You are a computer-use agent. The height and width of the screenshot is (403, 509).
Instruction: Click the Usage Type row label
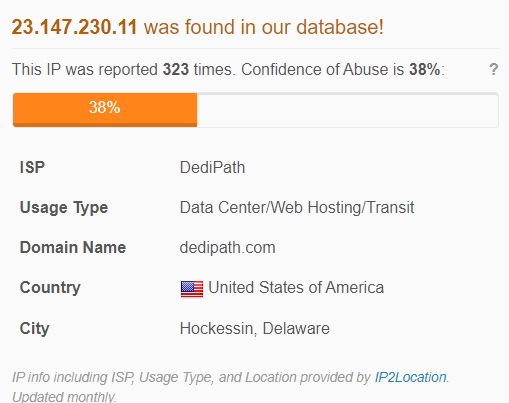pos(64,208)
